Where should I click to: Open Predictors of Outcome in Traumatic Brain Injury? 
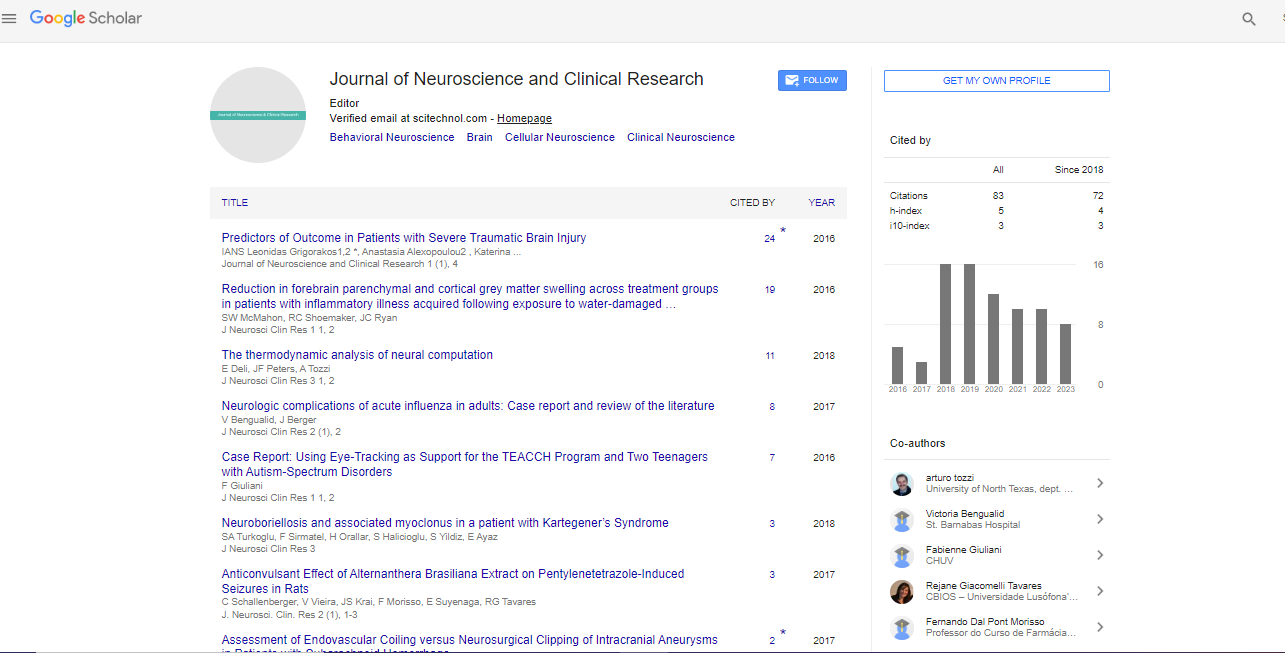click(x=404, y=238)
